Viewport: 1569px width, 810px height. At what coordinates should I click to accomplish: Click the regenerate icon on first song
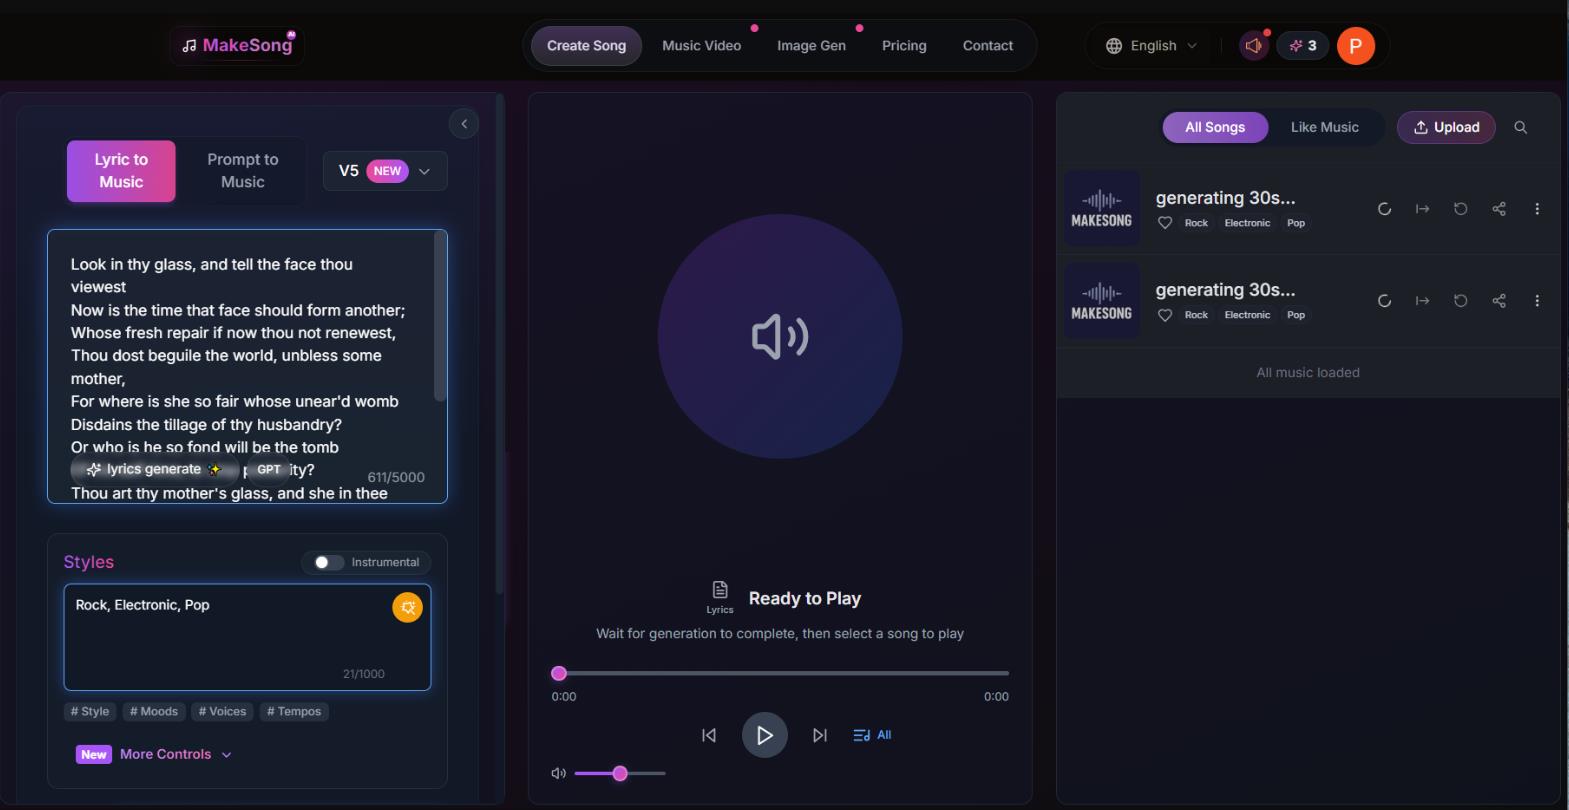click(1460, 209)
